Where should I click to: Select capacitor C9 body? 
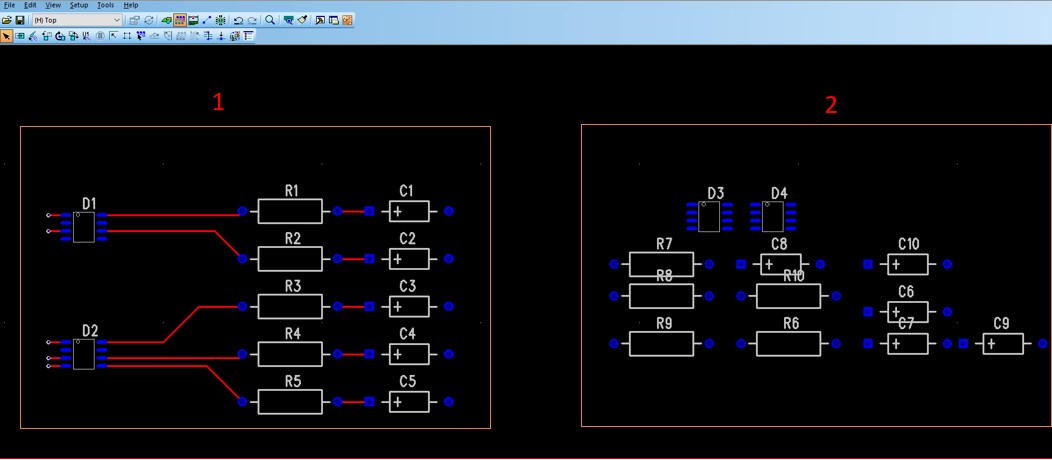1004,344
